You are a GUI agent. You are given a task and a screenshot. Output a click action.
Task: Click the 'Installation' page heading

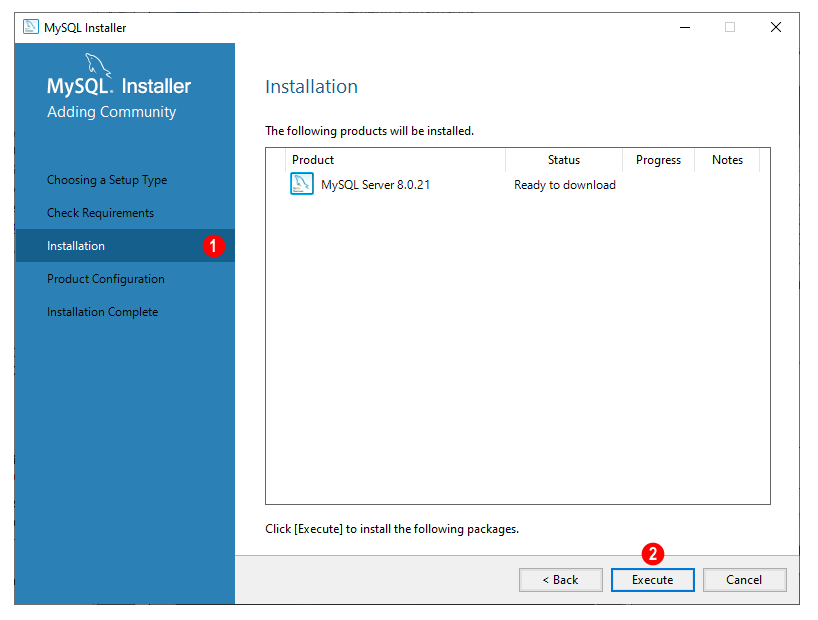pos(311,87)
